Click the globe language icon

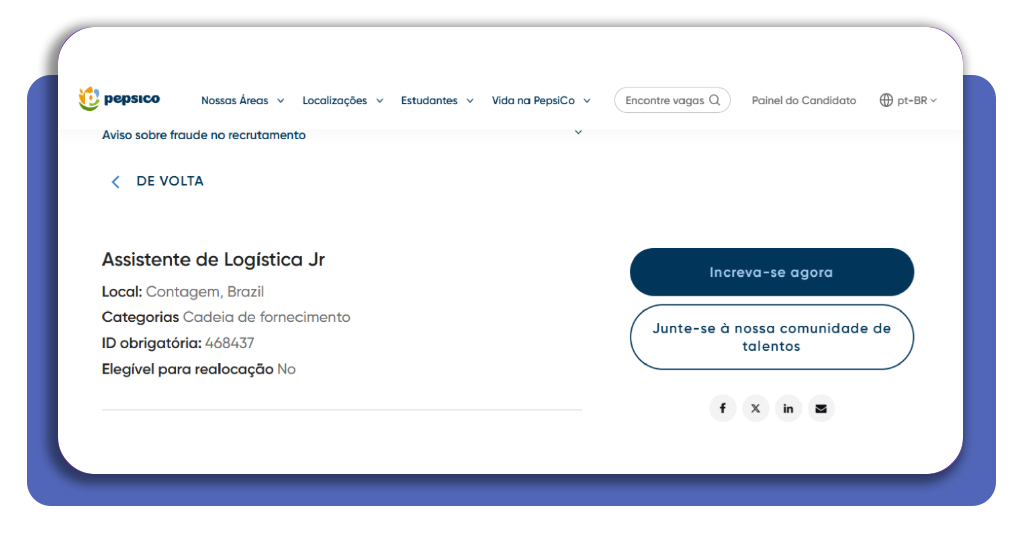click(886, 100)
